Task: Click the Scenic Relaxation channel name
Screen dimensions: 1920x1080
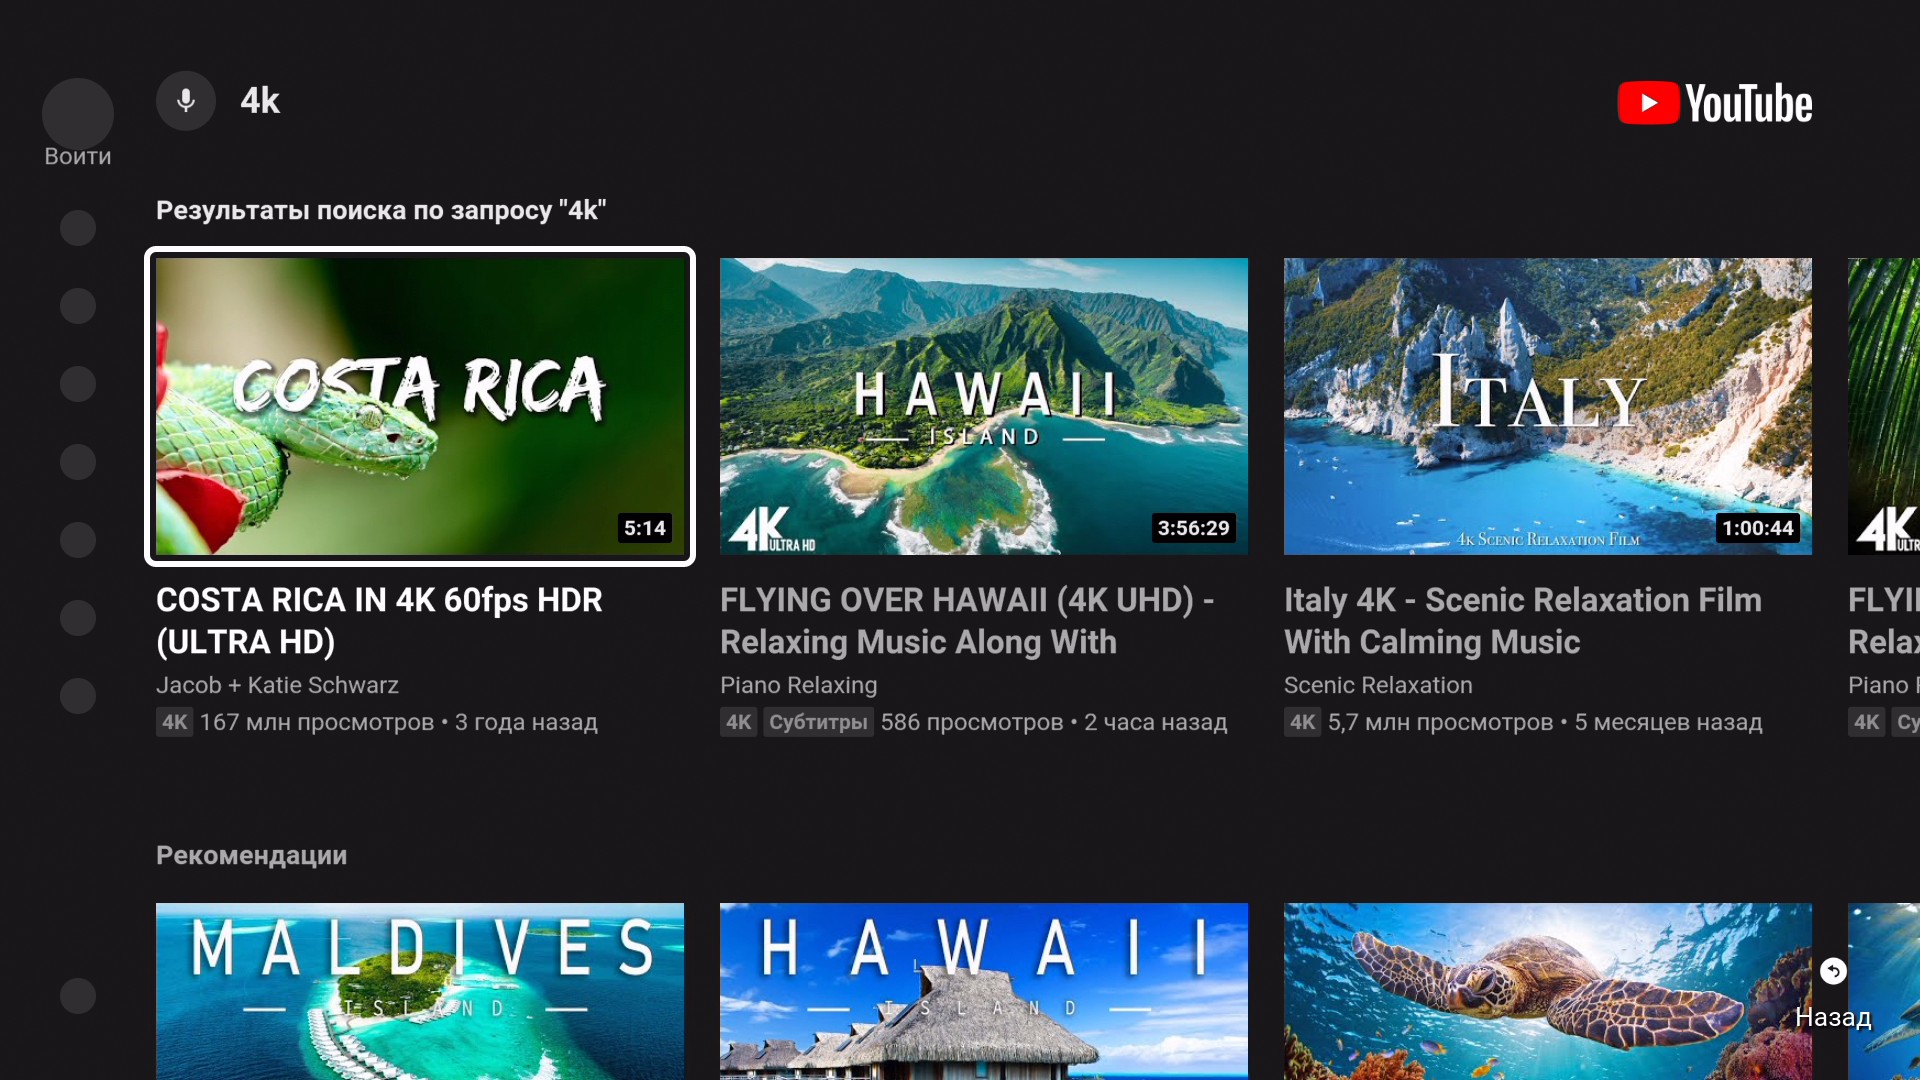Action: (x=1377, y=685)
